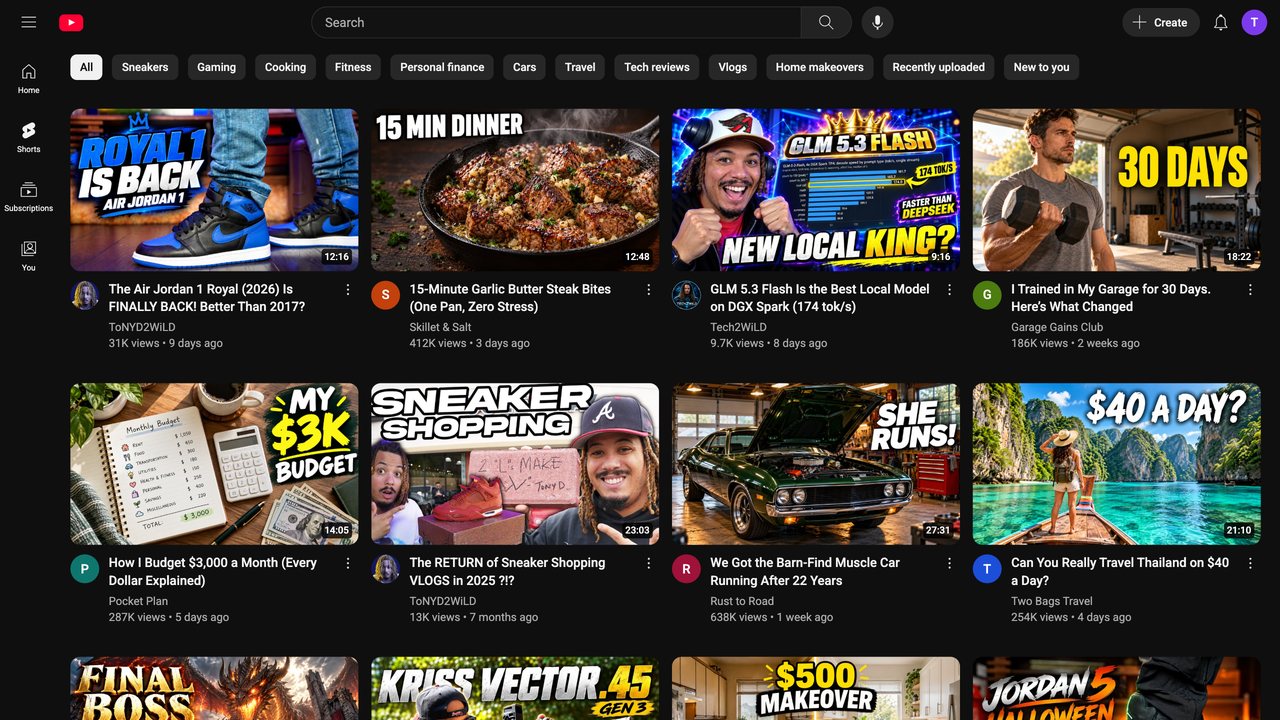This screenshot has height=720, width=1280.
Task: Click the YouTube logo
Action: coord(71,22)
